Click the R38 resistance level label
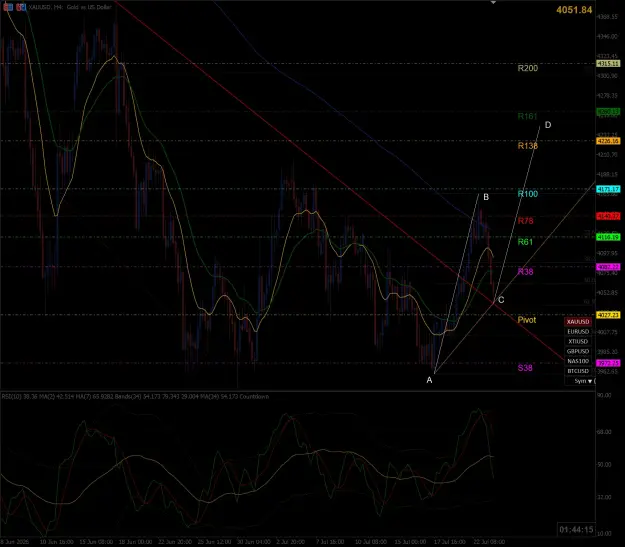Screen dimensions: 625x547 (x=525, y=272)
